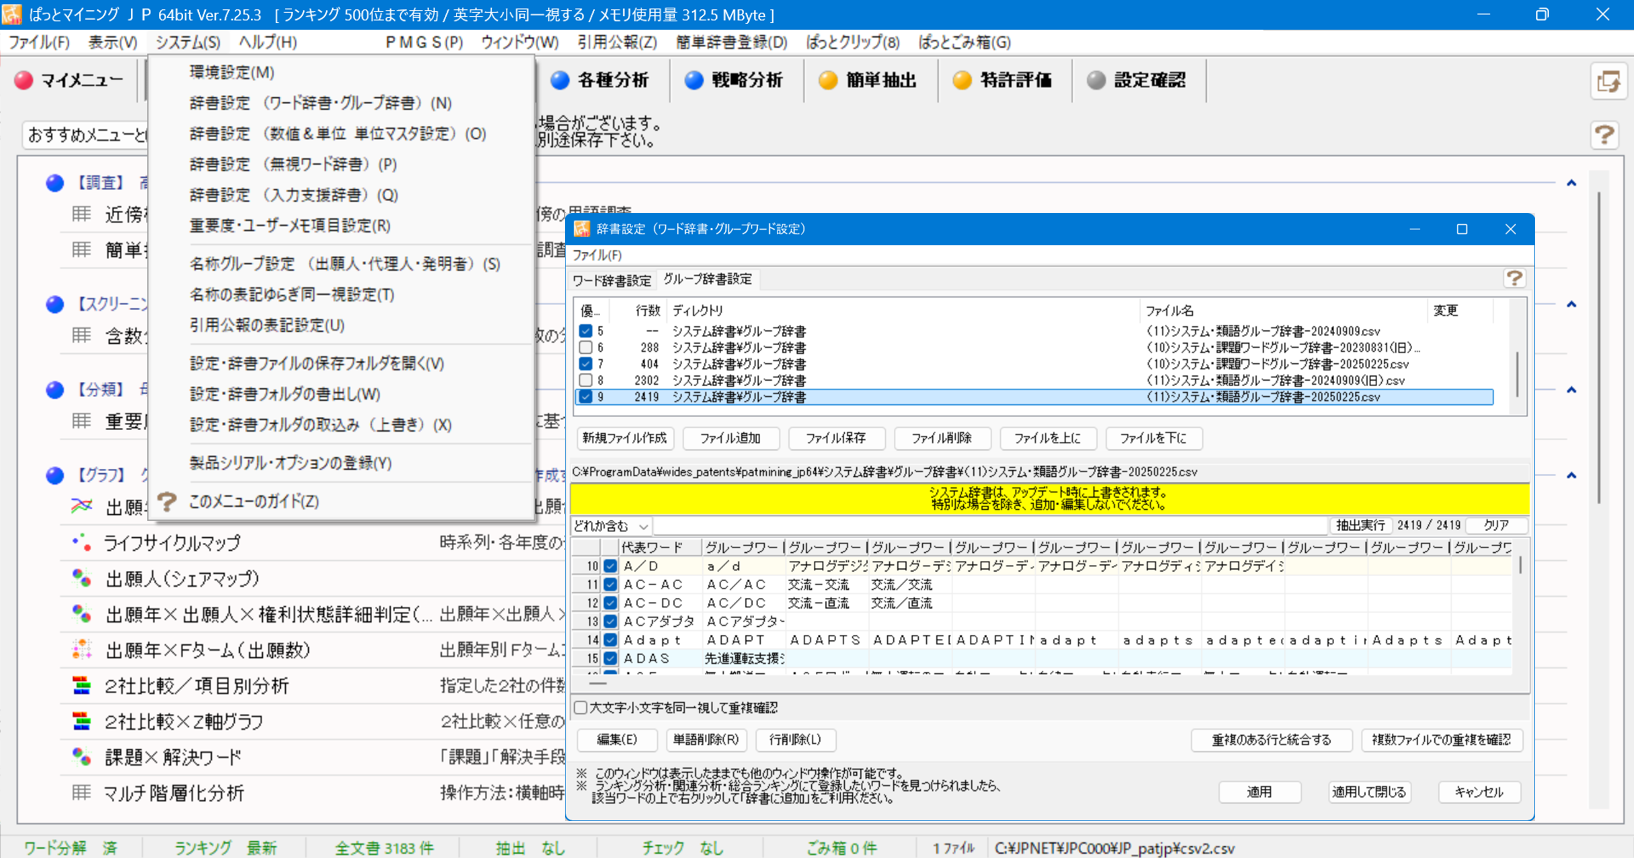Image resolution: width=1634 pixels, height=858 pixels.
Task: Toggle checkbox for file priority 5
Action: [586, 331]
